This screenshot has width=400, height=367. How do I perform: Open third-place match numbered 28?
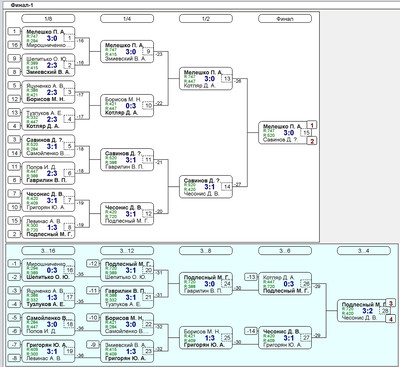click(363, 311)
